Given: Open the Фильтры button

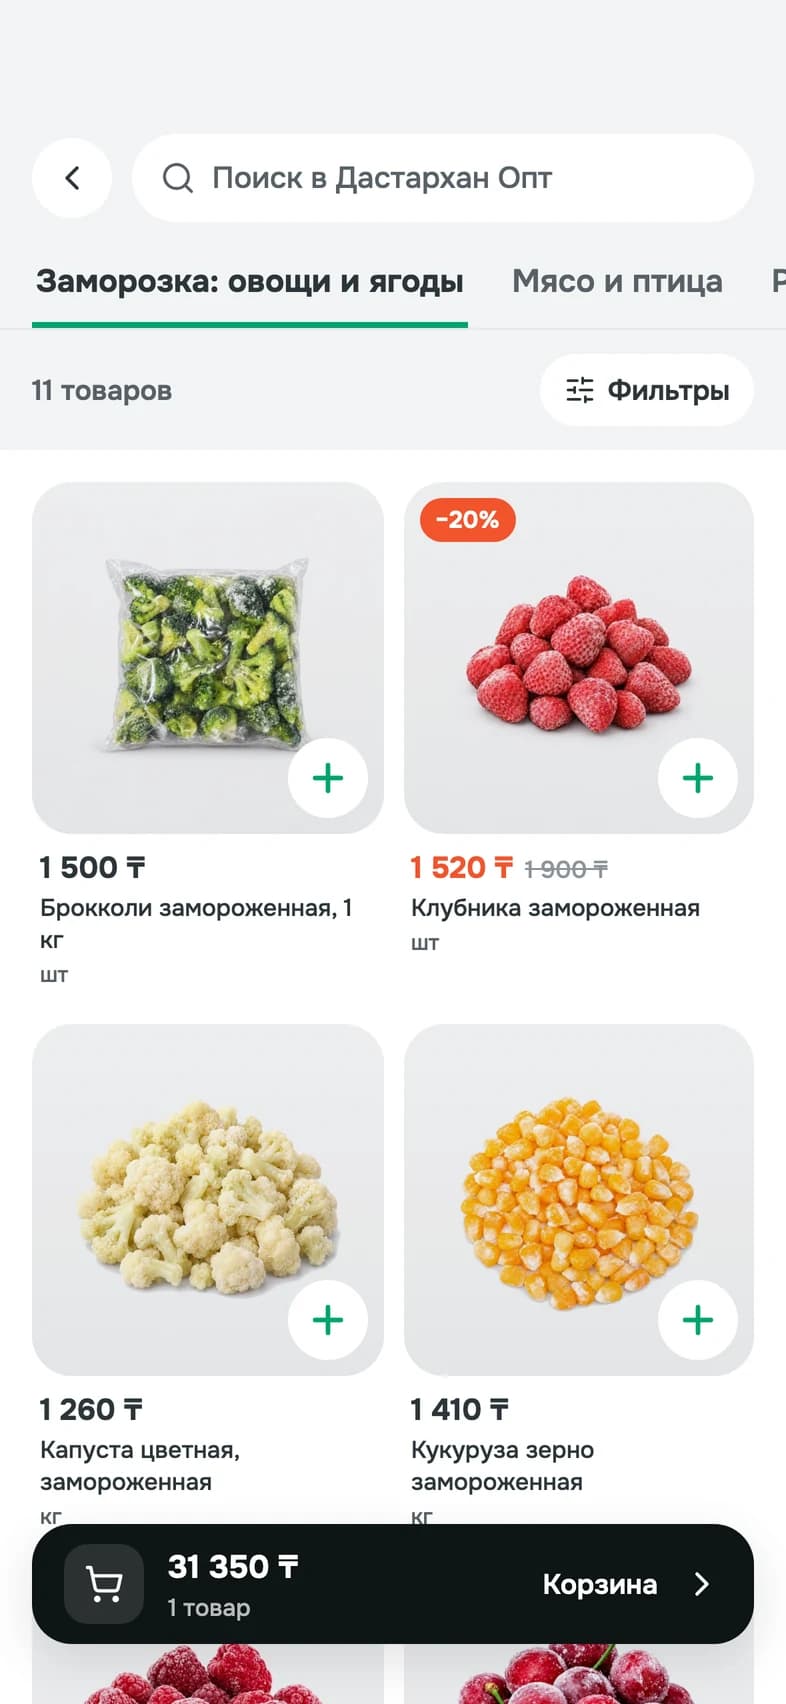Looking at the screenshot, I should click(647, 390).
